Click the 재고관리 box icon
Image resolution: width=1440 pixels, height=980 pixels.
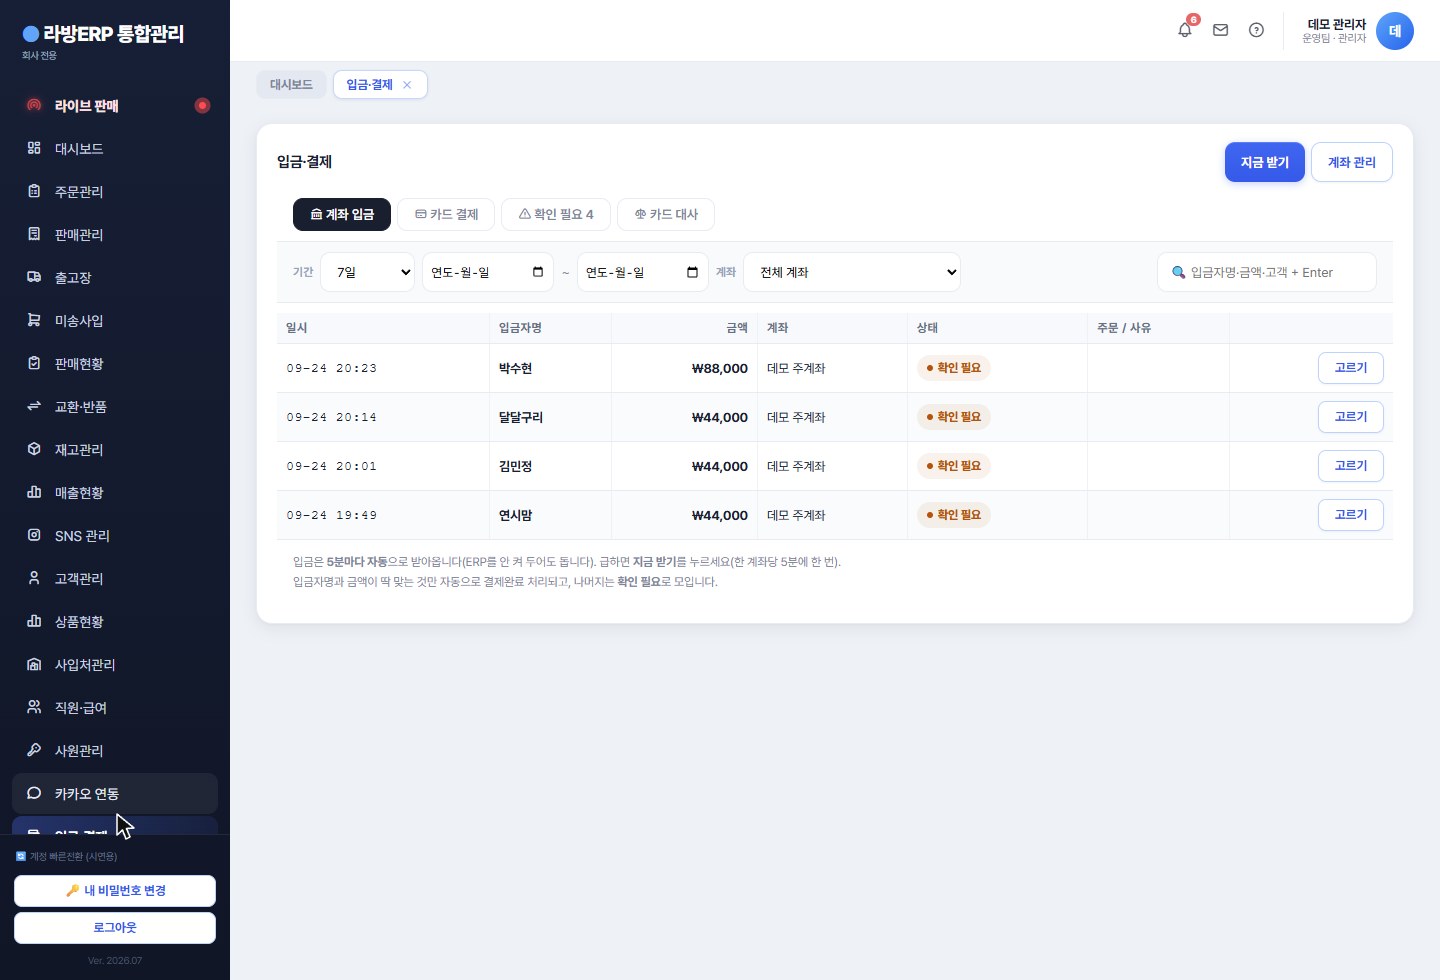pyautogui.click(x=34, y=449)
